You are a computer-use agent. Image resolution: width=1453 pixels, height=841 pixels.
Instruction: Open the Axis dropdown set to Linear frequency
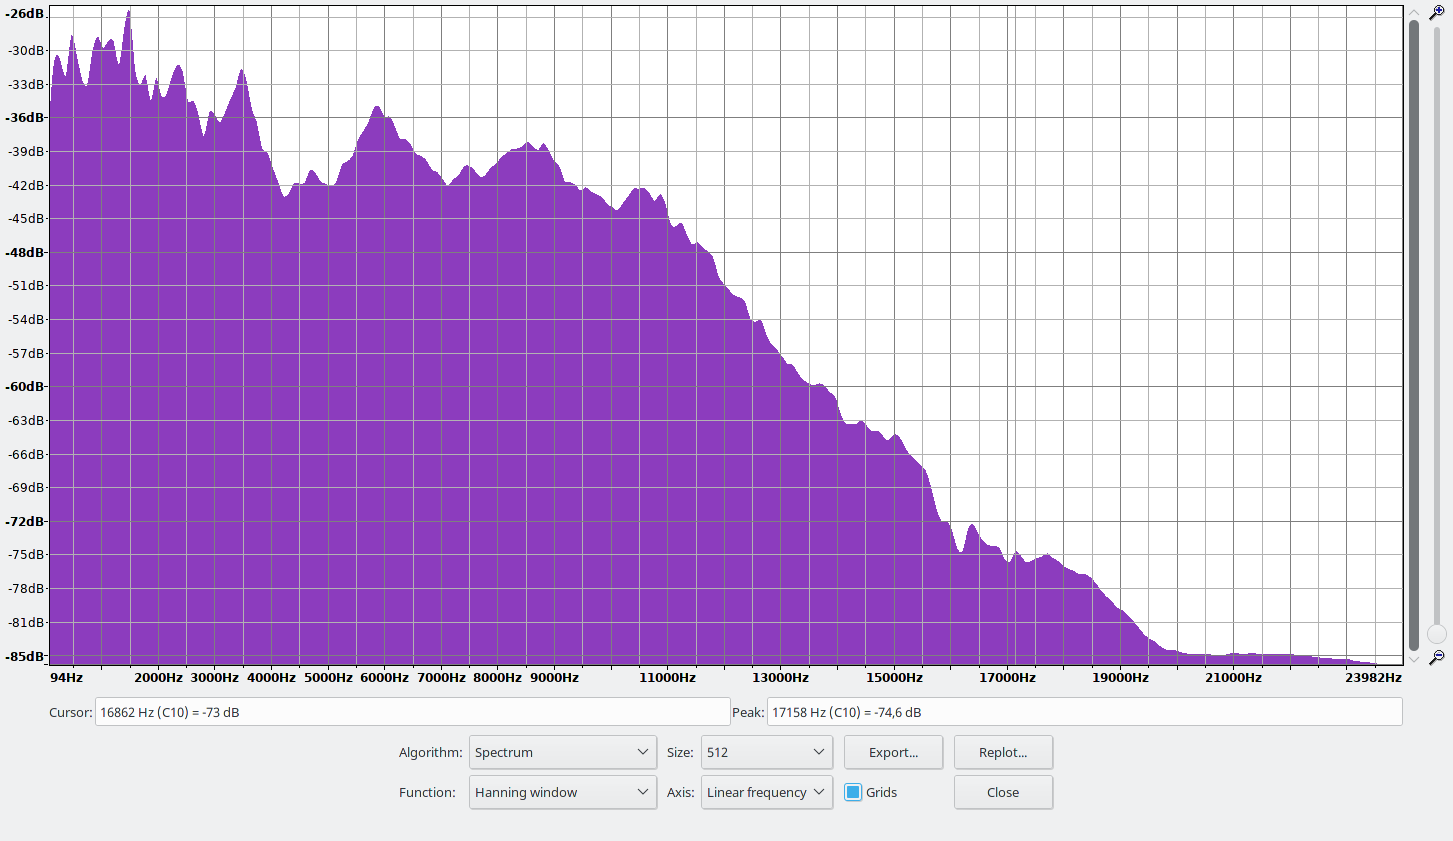(x=767, y=792)
